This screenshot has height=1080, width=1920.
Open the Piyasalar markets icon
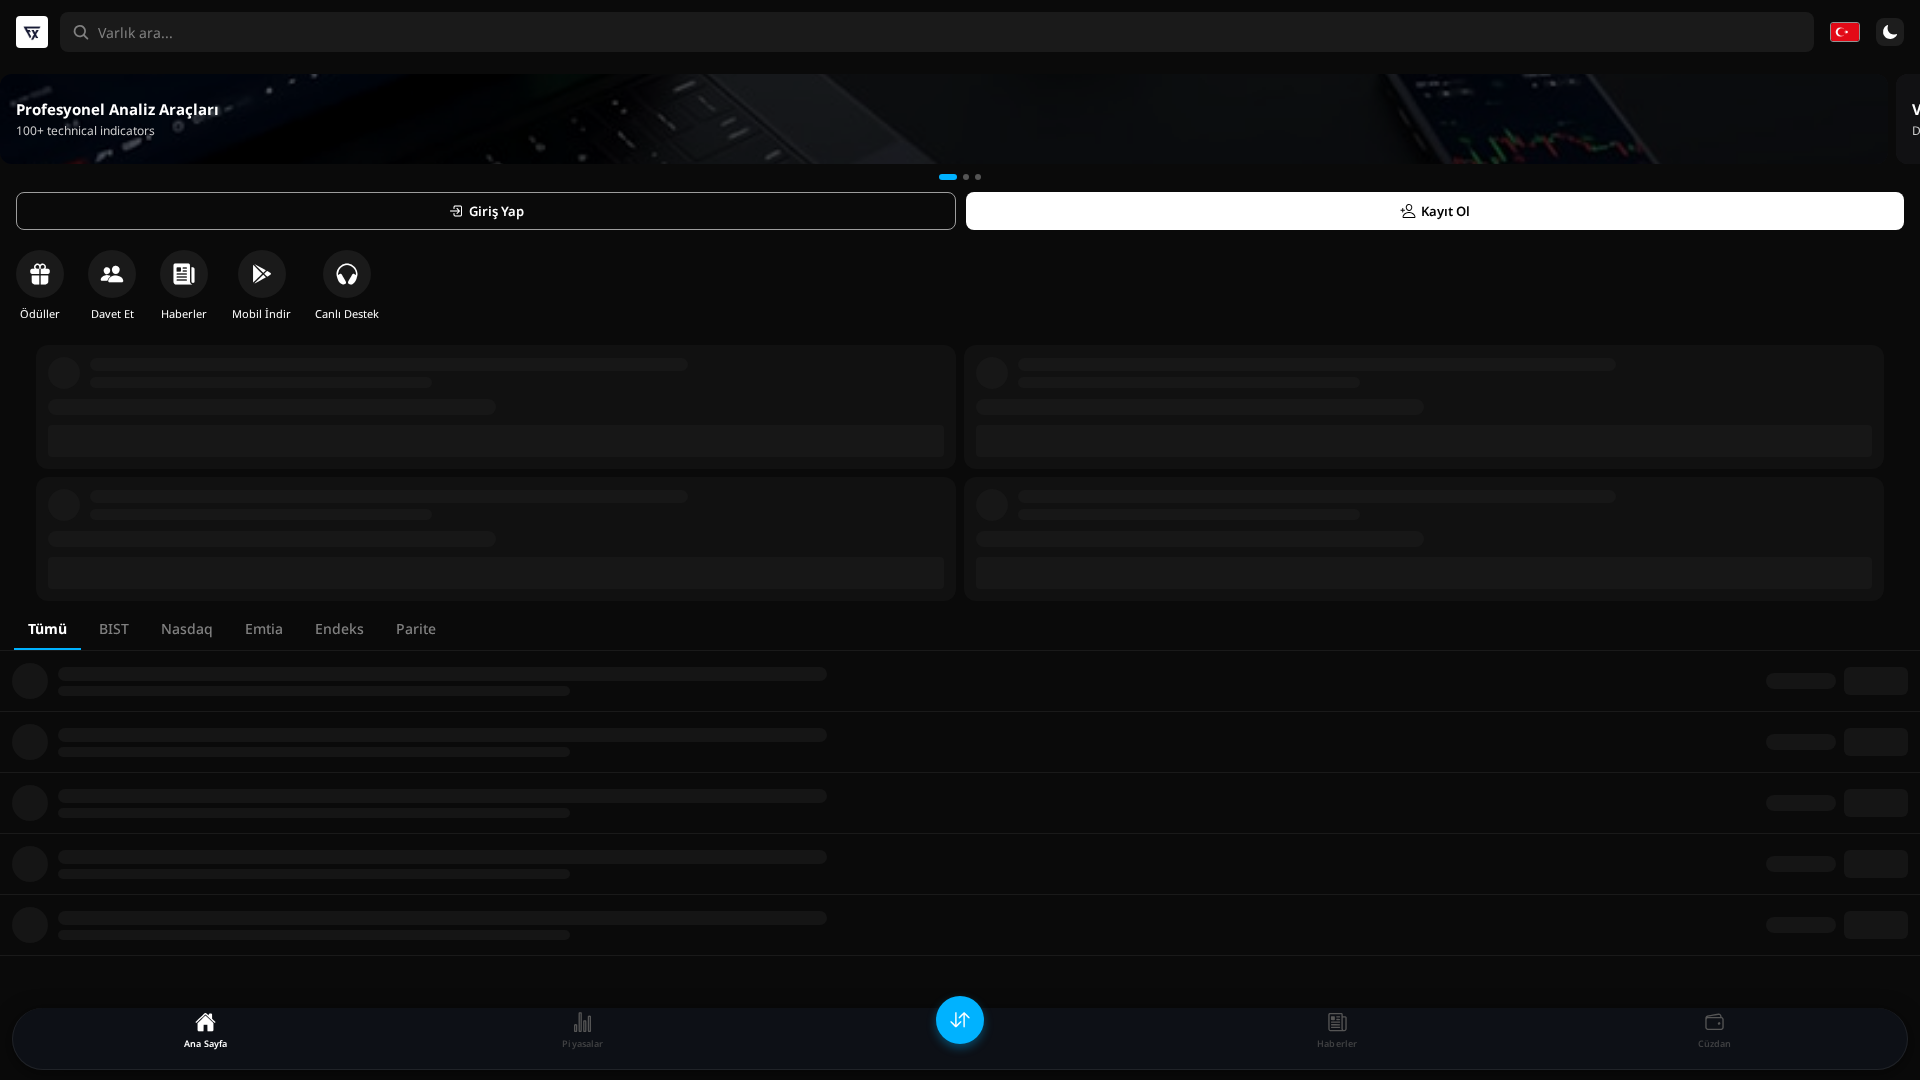(582, 1029)
